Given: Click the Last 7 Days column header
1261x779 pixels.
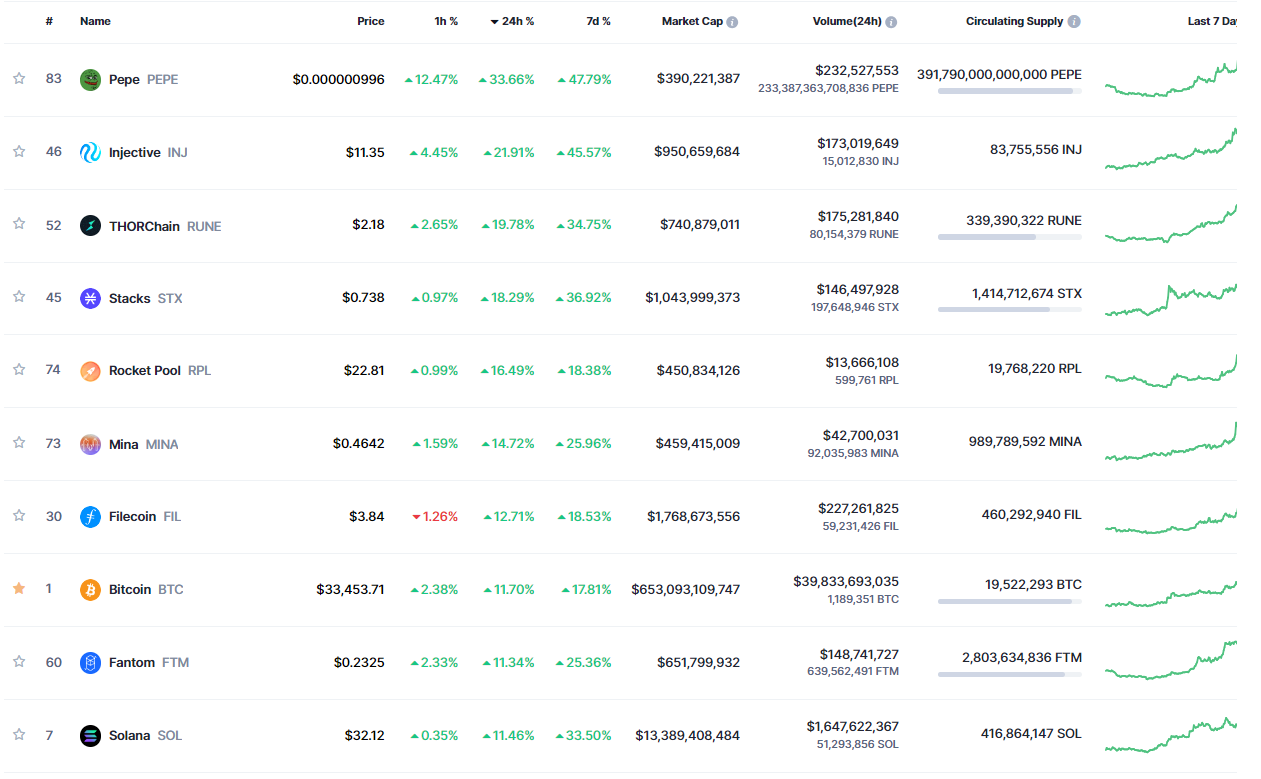Looking at the screenshot, I should coord(1212,21).
